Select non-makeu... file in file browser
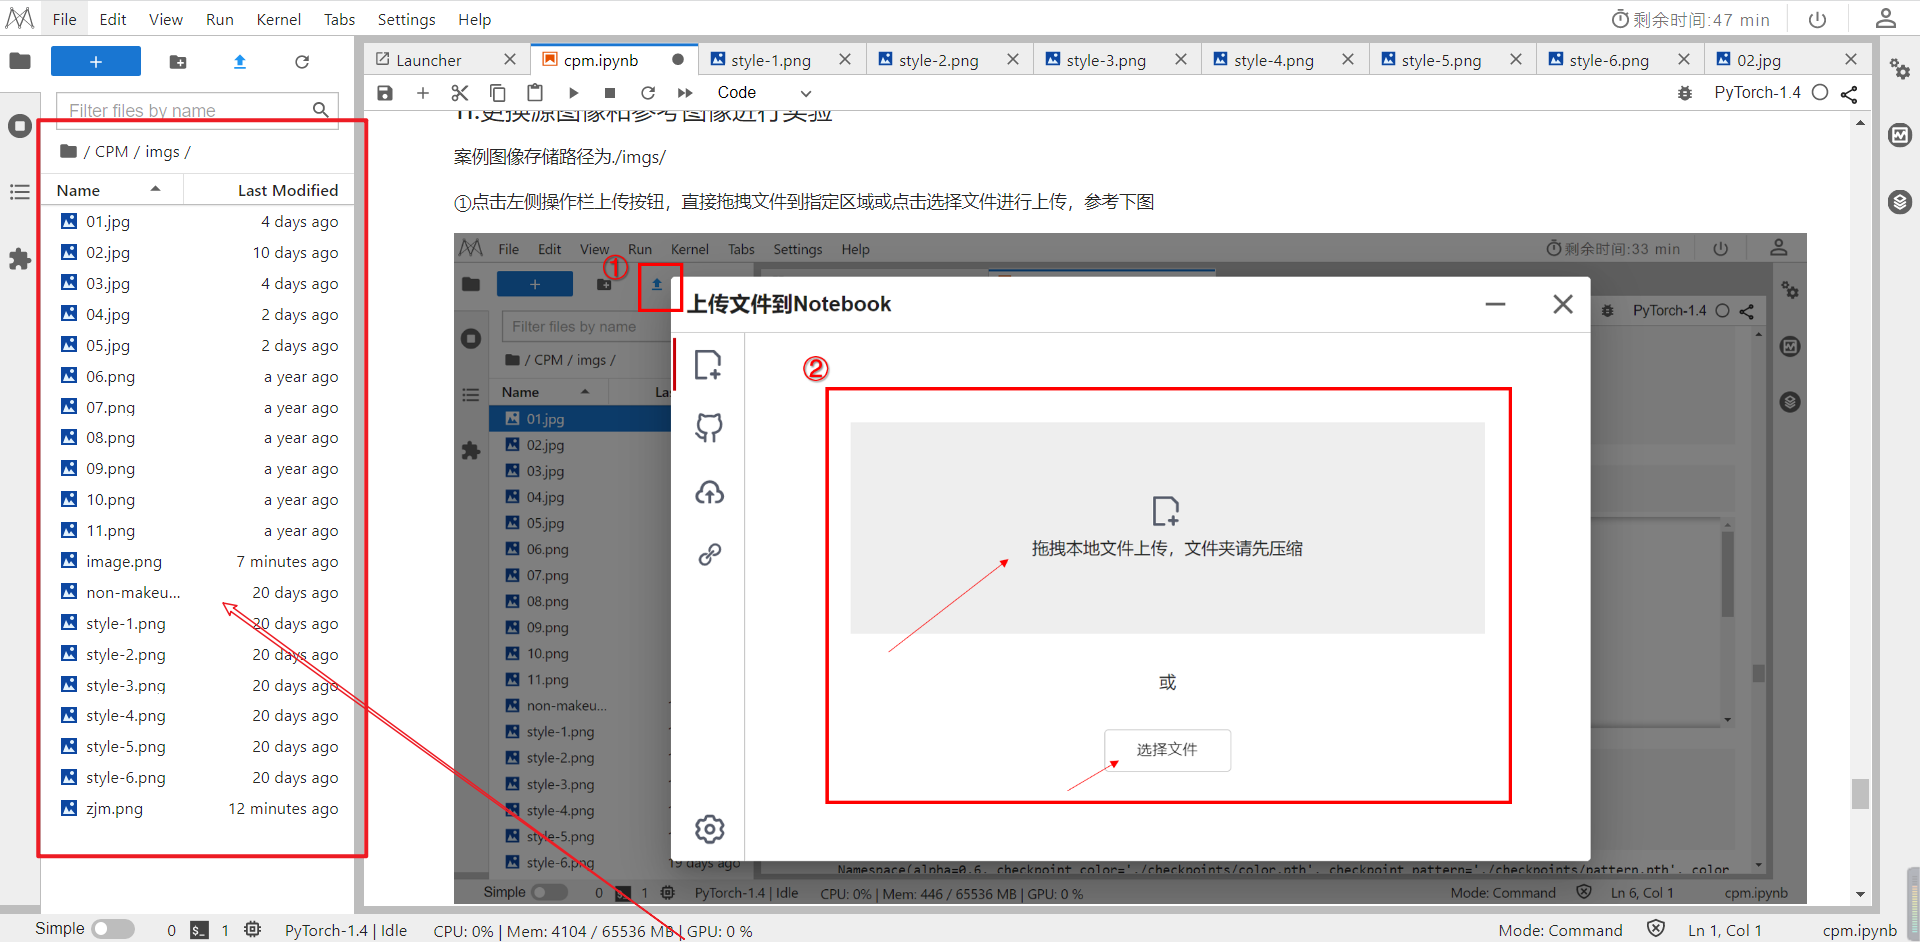The height and width of the screenshot is (942, 1920). [199, 593]
